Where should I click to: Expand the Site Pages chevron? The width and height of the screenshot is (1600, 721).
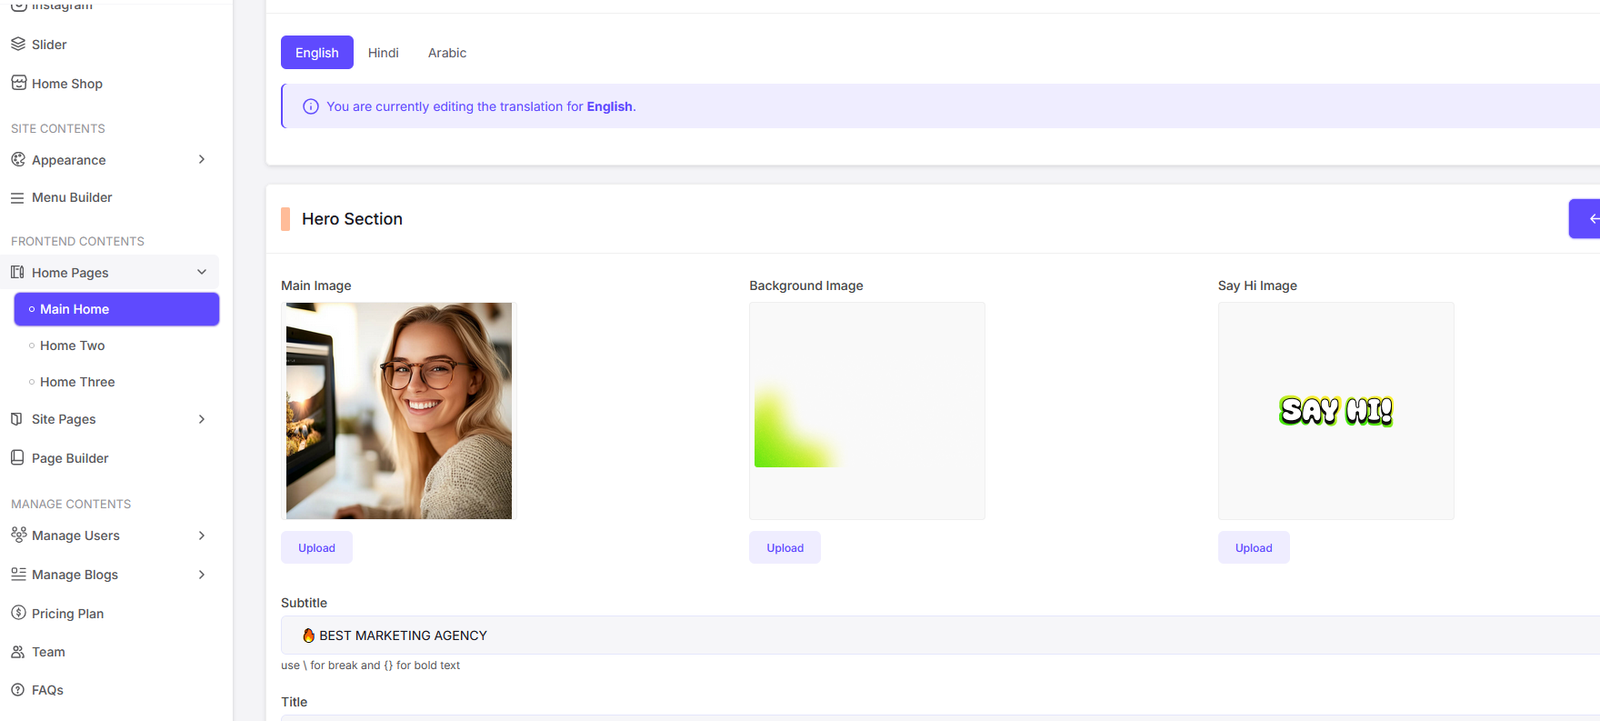[202, 419]
